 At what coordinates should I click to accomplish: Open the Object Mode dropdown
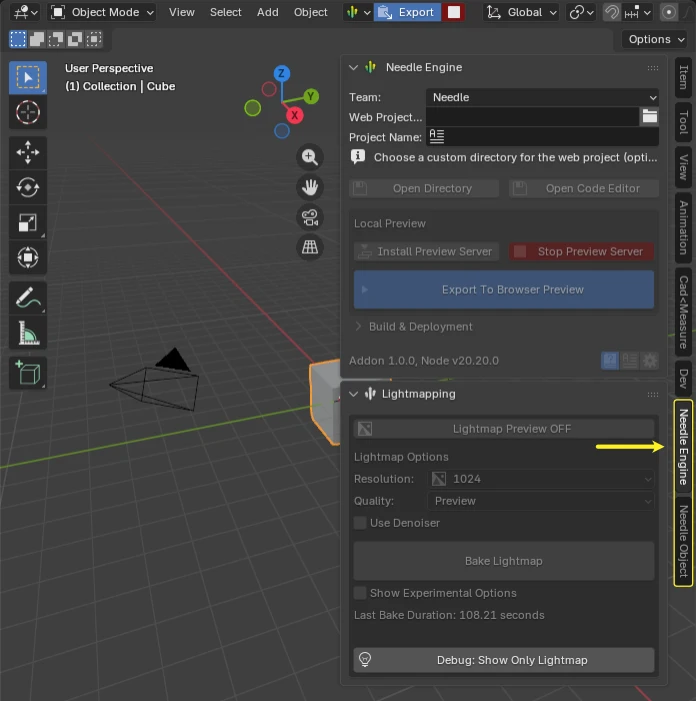pyautogui.click(x=103, y=12)
